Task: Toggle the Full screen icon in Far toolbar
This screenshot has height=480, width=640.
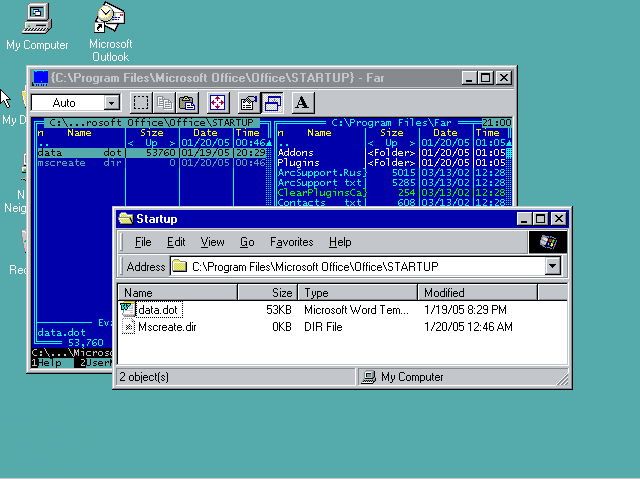Action: click(x=218, y=102)
